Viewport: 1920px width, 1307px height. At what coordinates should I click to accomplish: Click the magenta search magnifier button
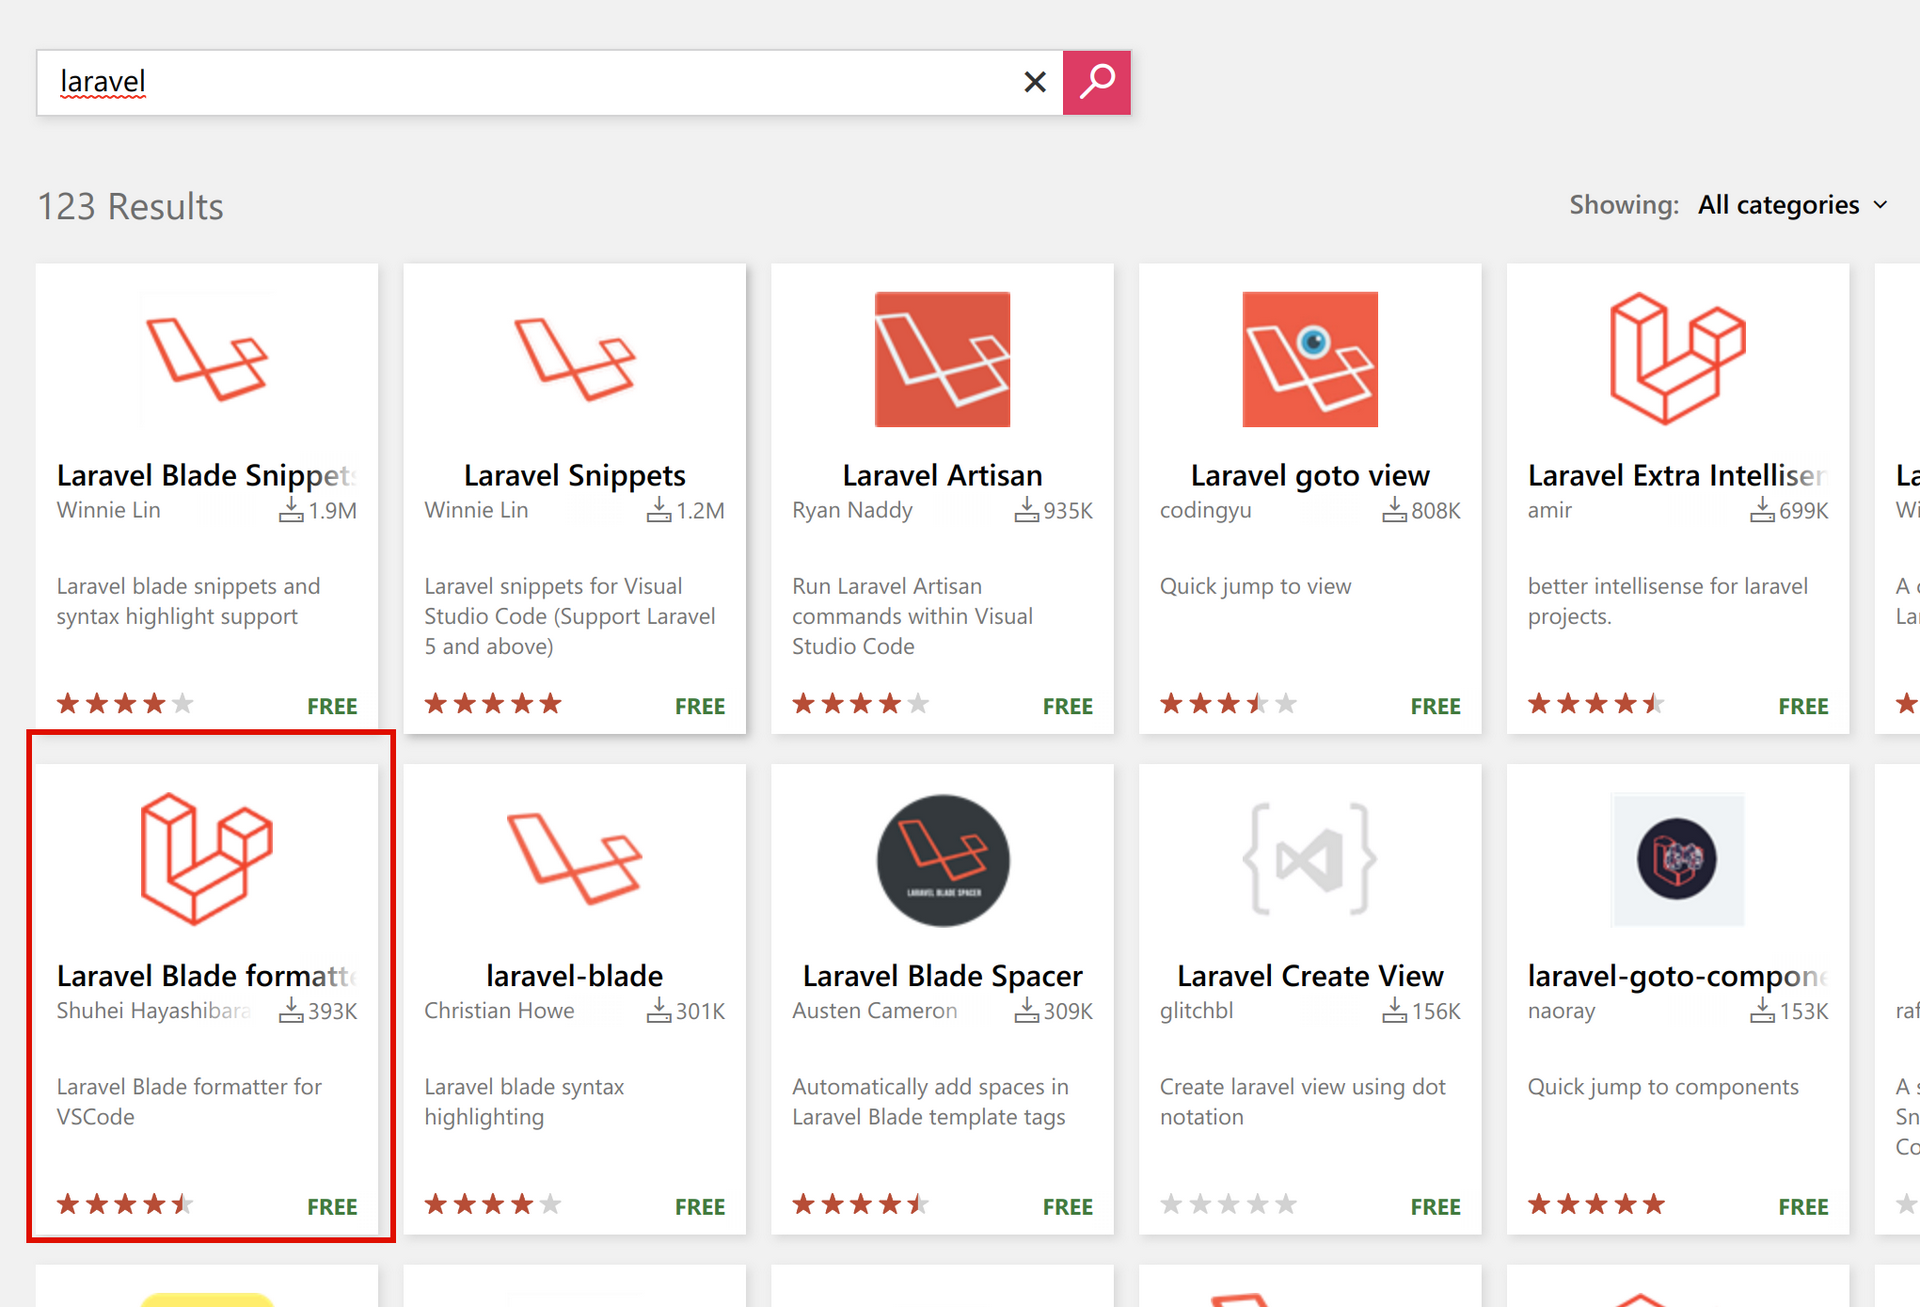click(x=1096, y=82)
